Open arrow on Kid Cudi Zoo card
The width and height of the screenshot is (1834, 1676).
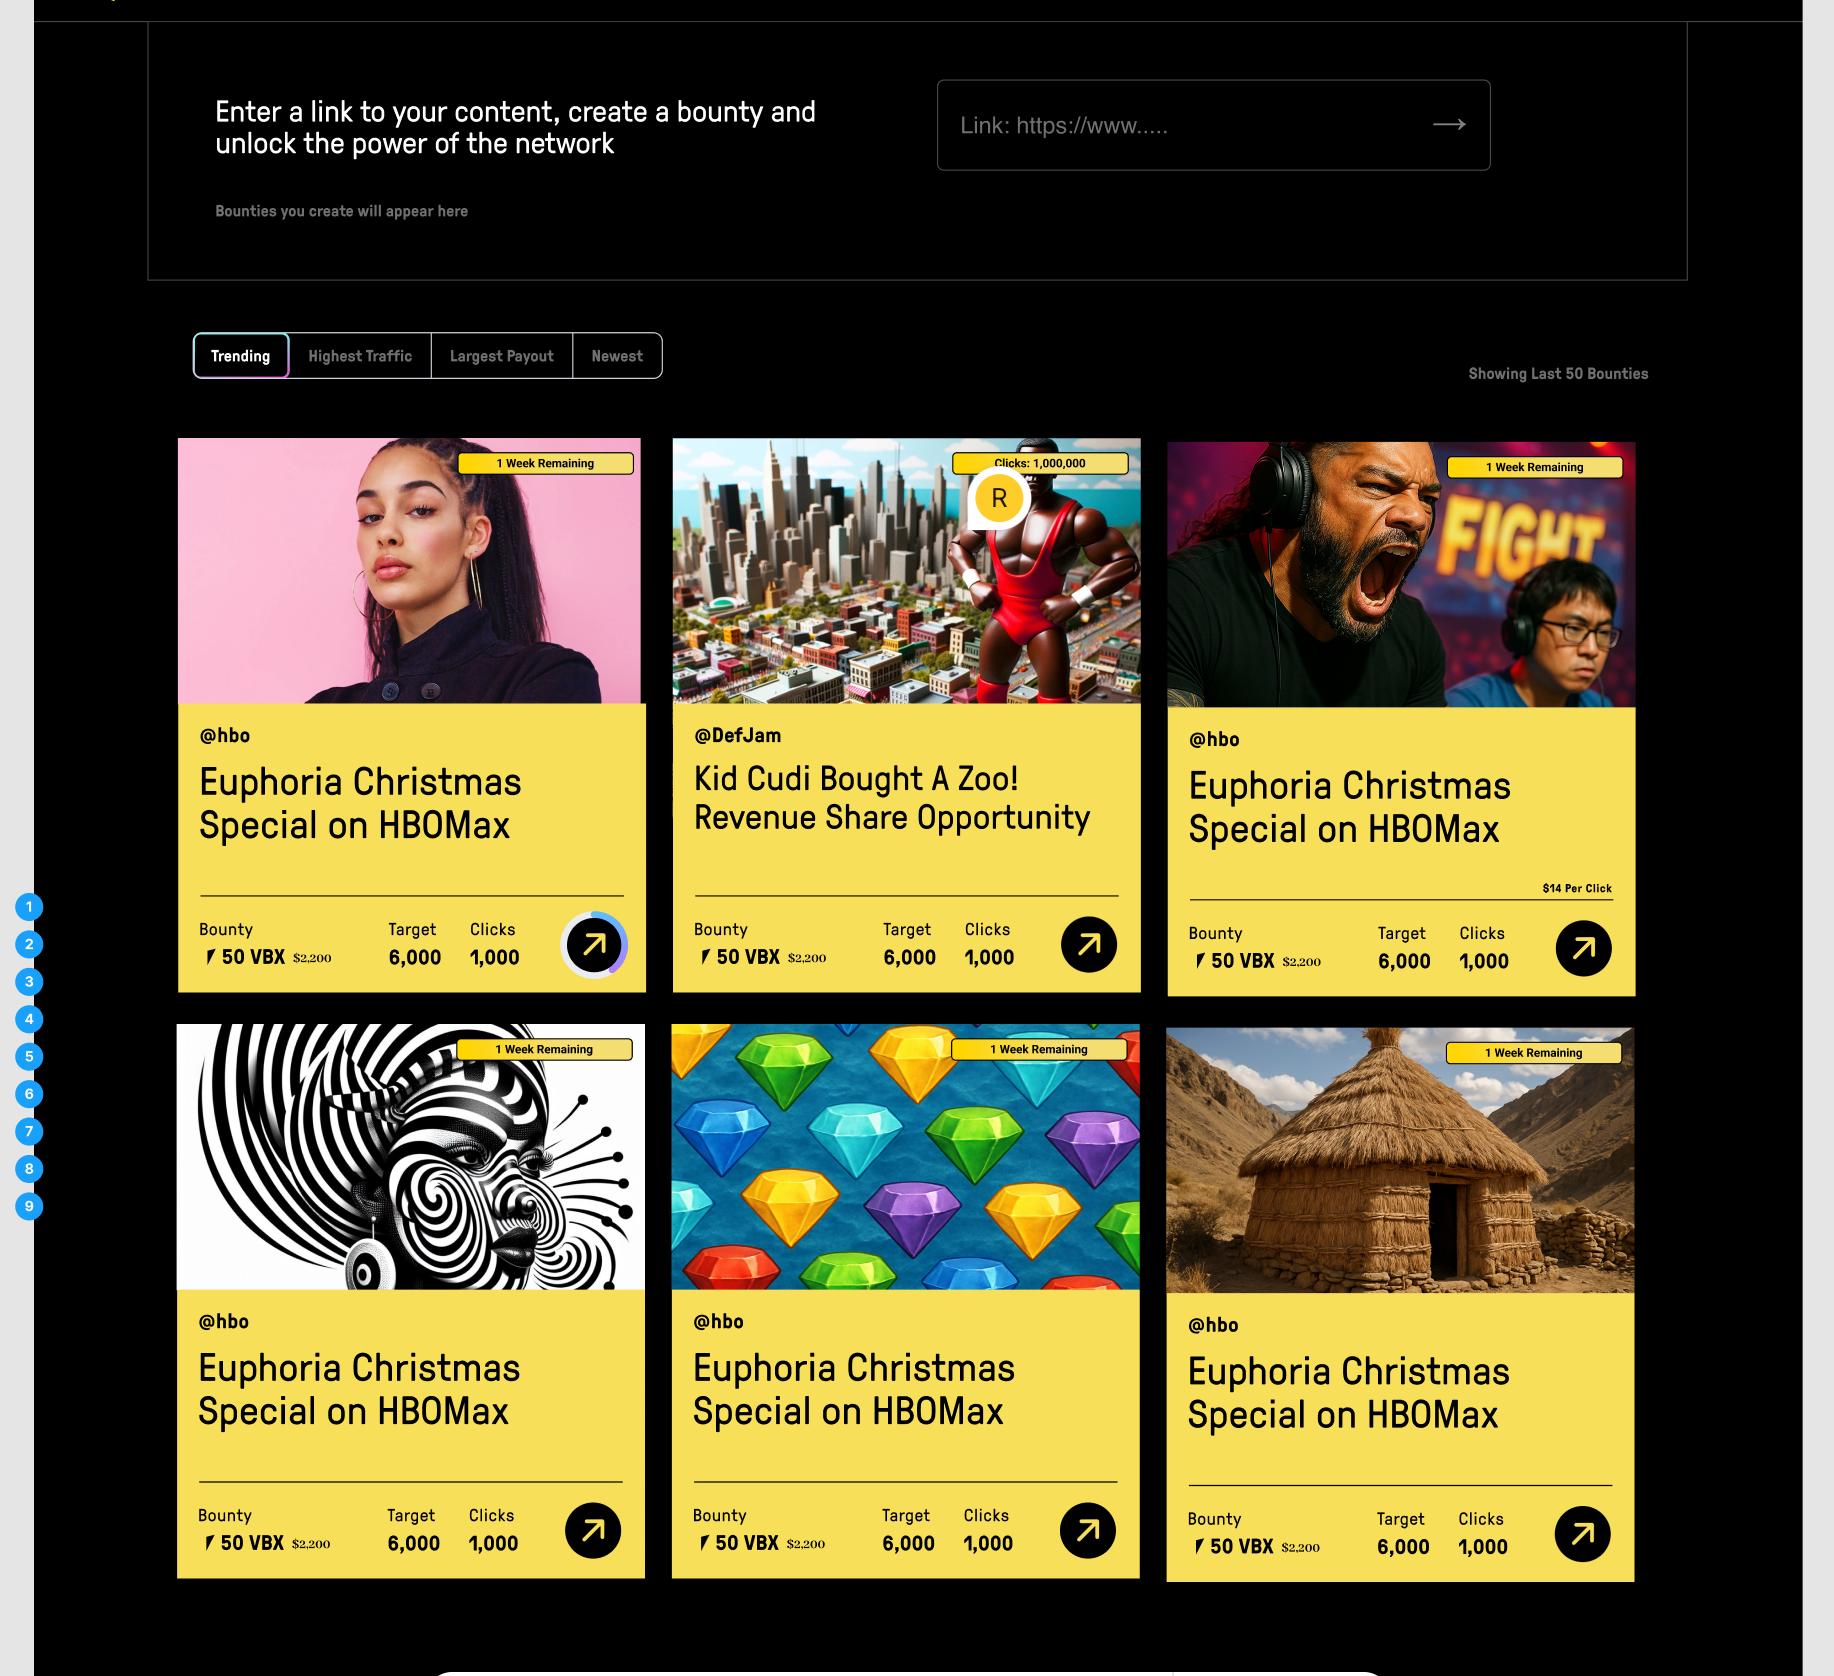1089,945
